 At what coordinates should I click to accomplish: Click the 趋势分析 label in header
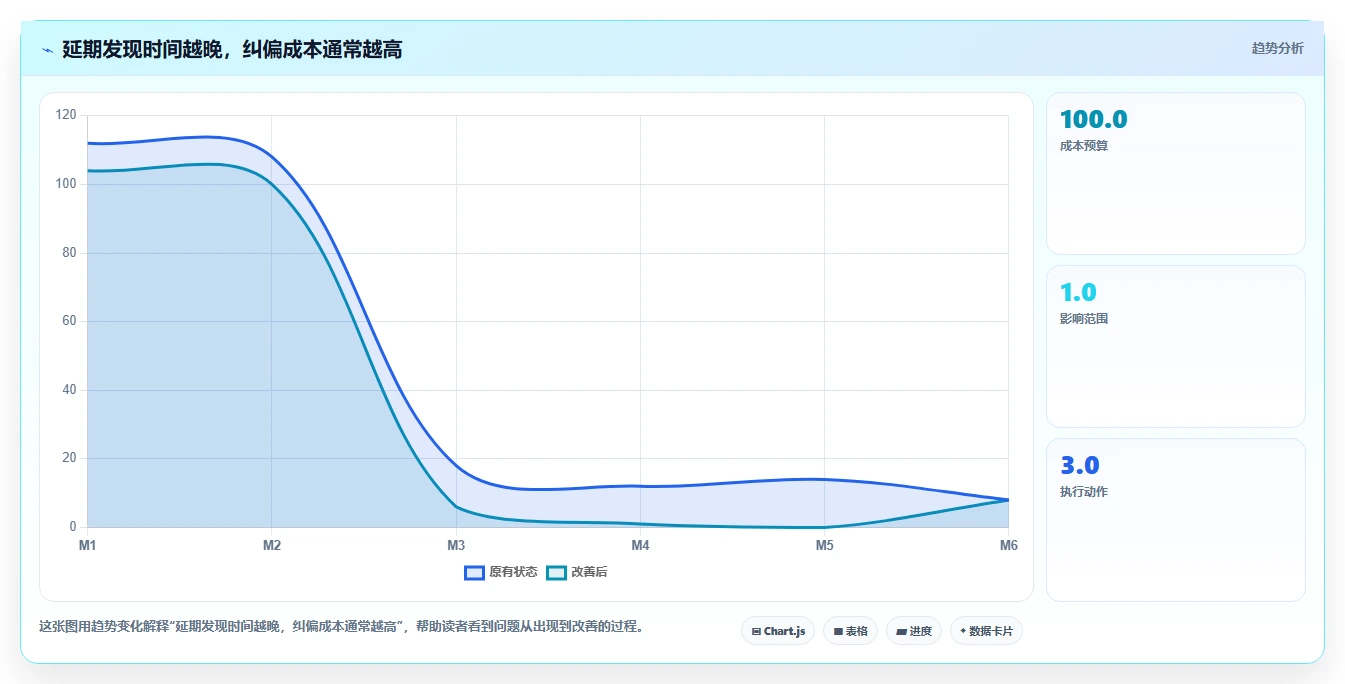[x=1277, y=48]
